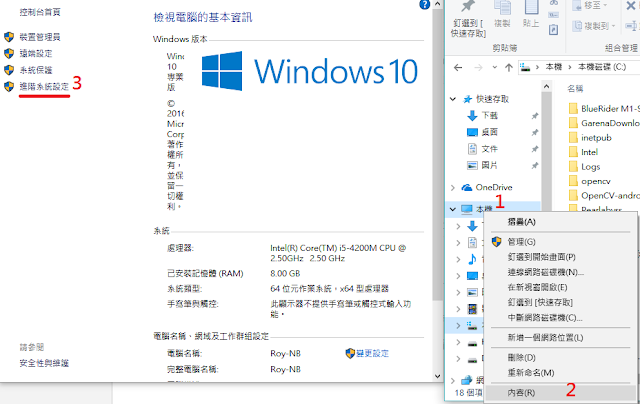Select 桌面 under Quick access
Viewport: 640px width, 404px height.
coord(482,132)
